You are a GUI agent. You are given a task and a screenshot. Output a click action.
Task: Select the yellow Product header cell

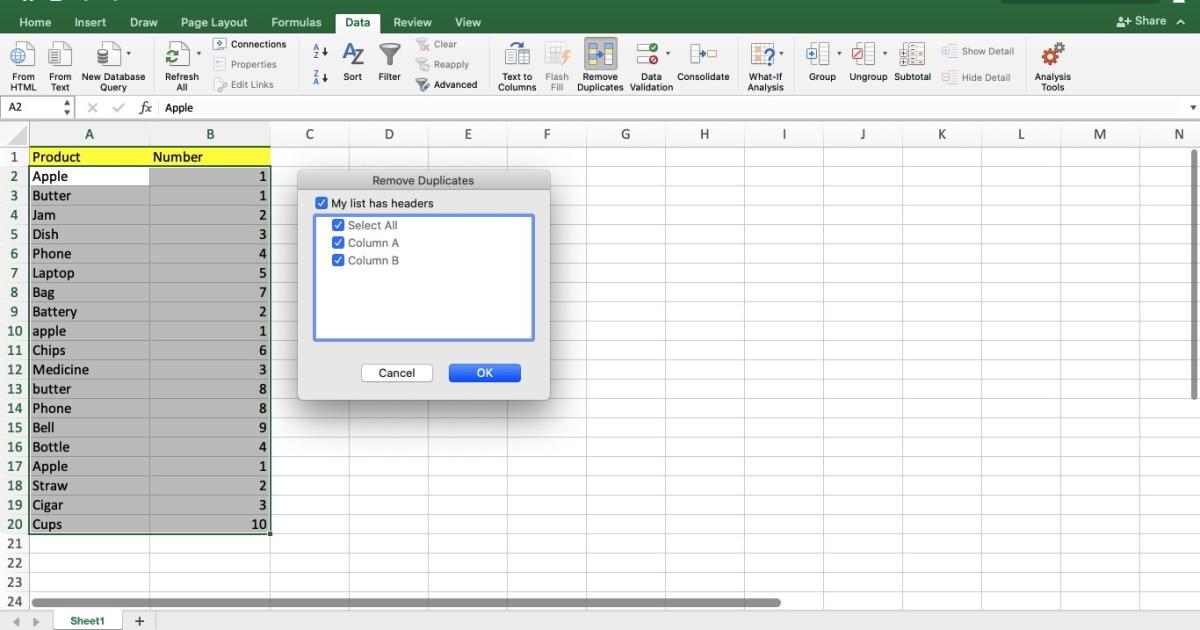90,157
